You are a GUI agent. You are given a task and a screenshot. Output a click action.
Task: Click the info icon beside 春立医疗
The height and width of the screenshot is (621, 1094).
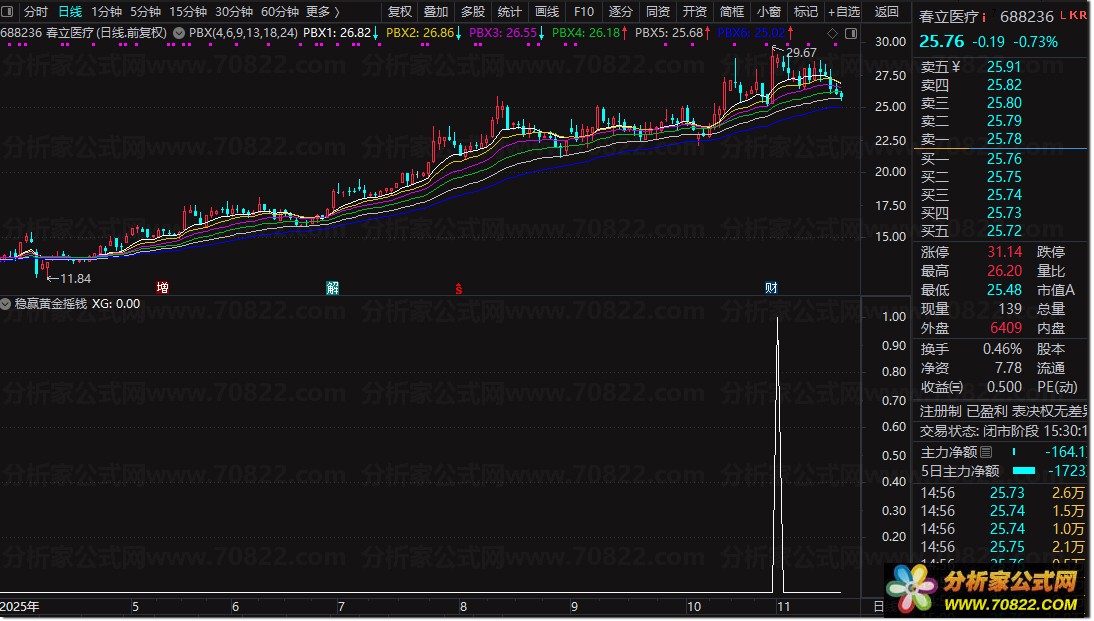click(x=984, y=17)
